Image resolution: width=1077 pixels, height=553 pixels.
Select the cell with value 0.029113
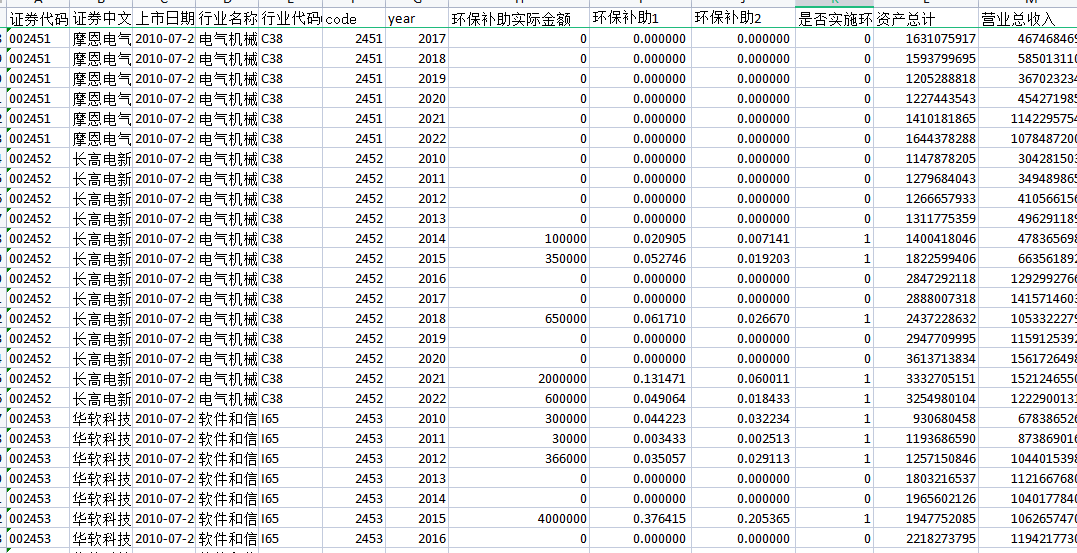[744, 458]
